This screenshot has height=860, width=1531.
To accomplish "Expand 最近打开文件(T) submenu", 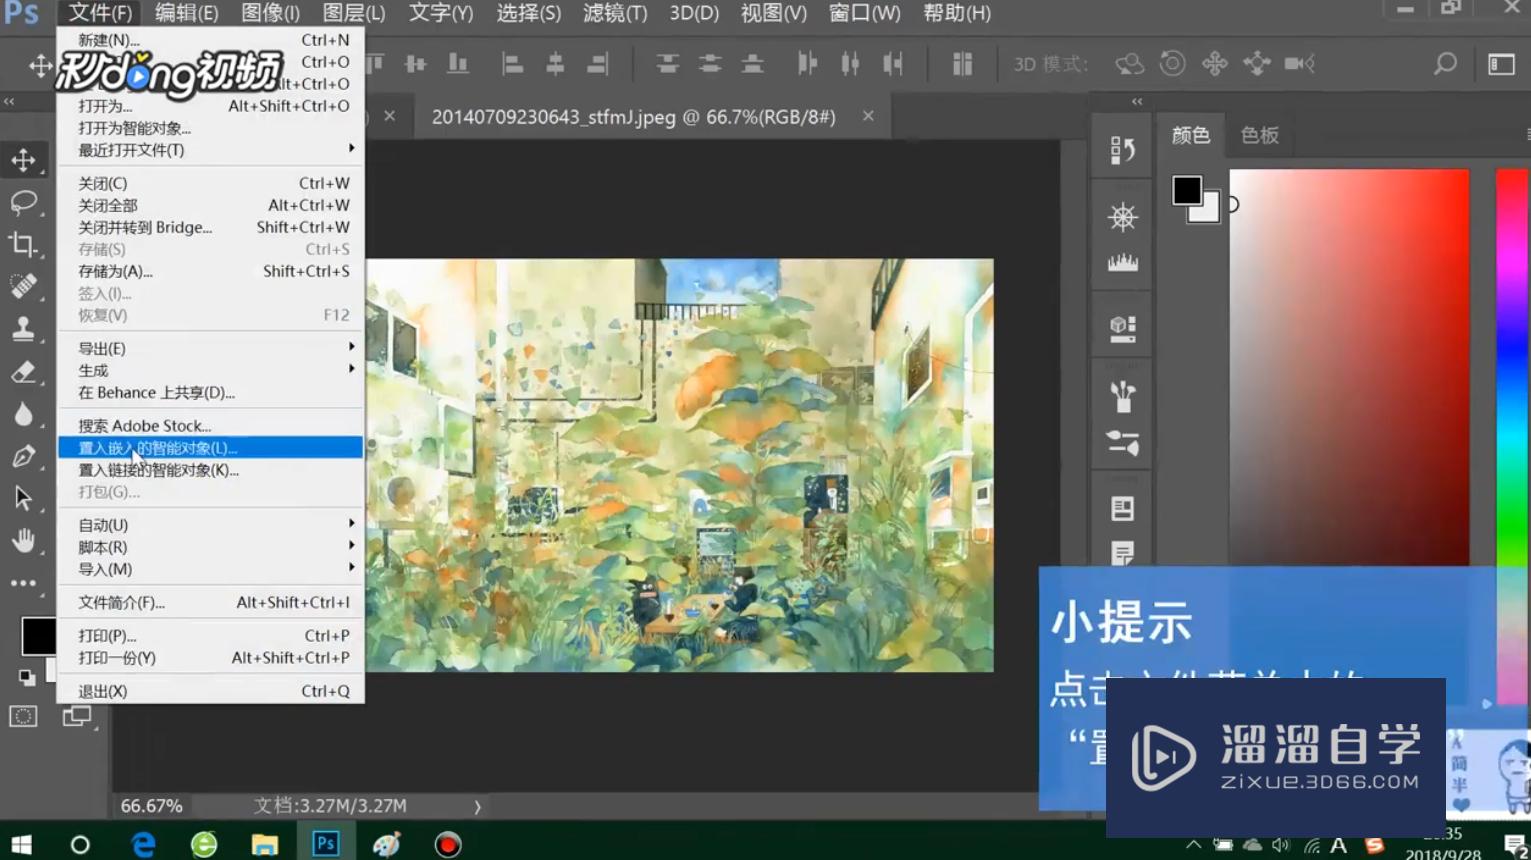I will tap(210, 150).
